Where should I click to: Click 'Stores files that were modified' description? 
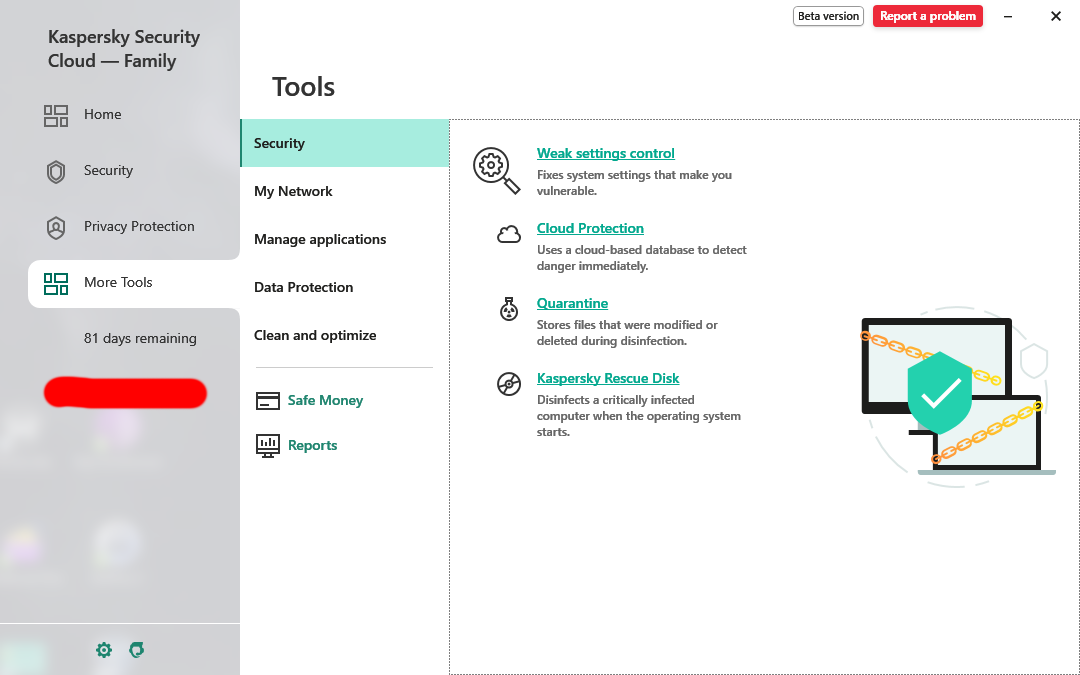(x=627, y=333)
